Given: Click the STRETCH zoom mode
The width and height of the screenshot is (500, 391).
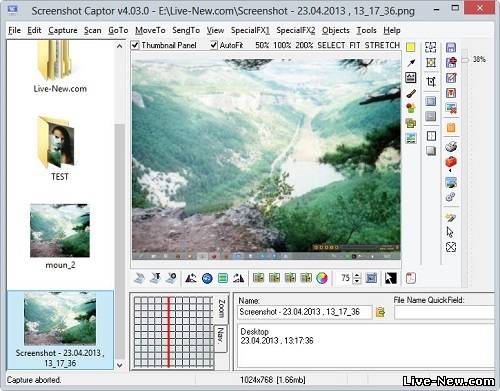Looking at the screenshot, I should point(382,45).
